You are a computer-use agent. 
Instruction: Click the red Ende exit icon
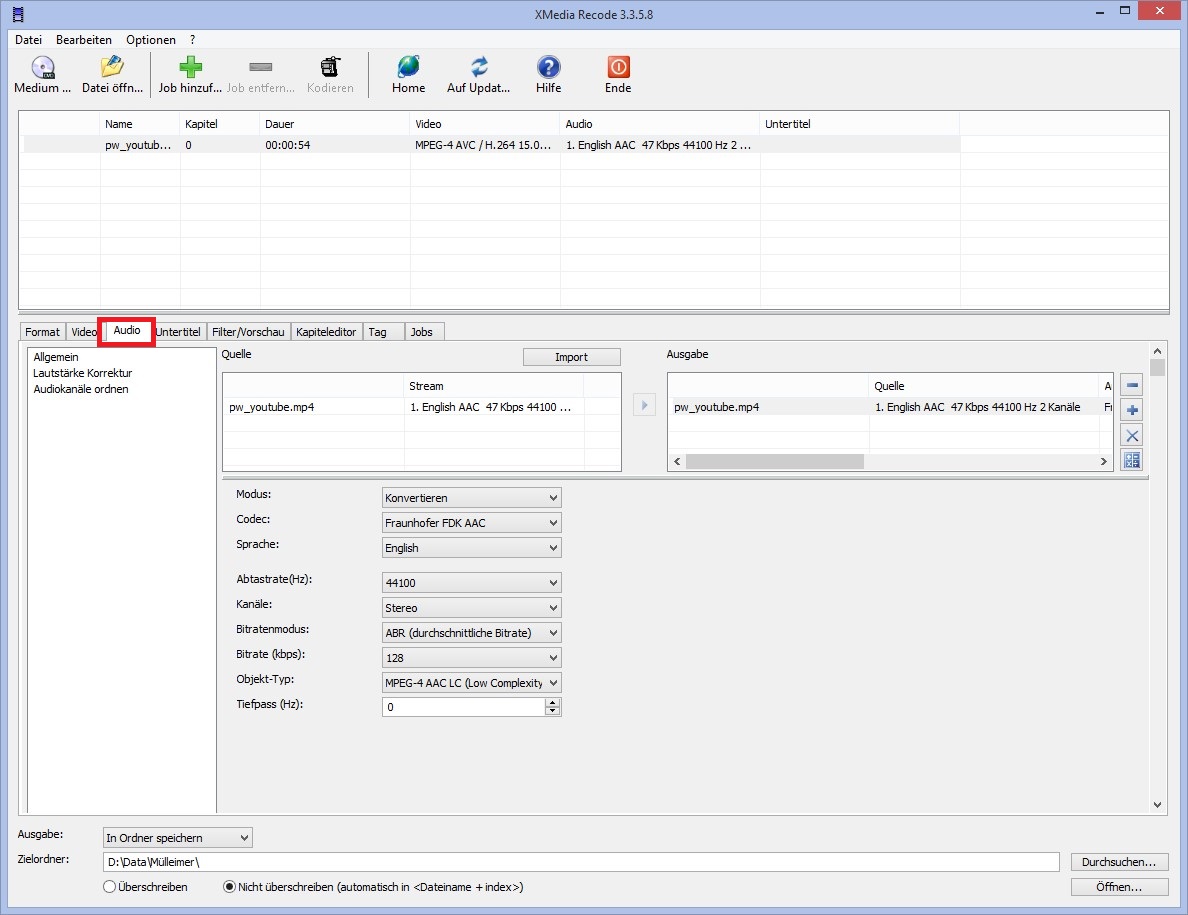click(x=618, y=68)
